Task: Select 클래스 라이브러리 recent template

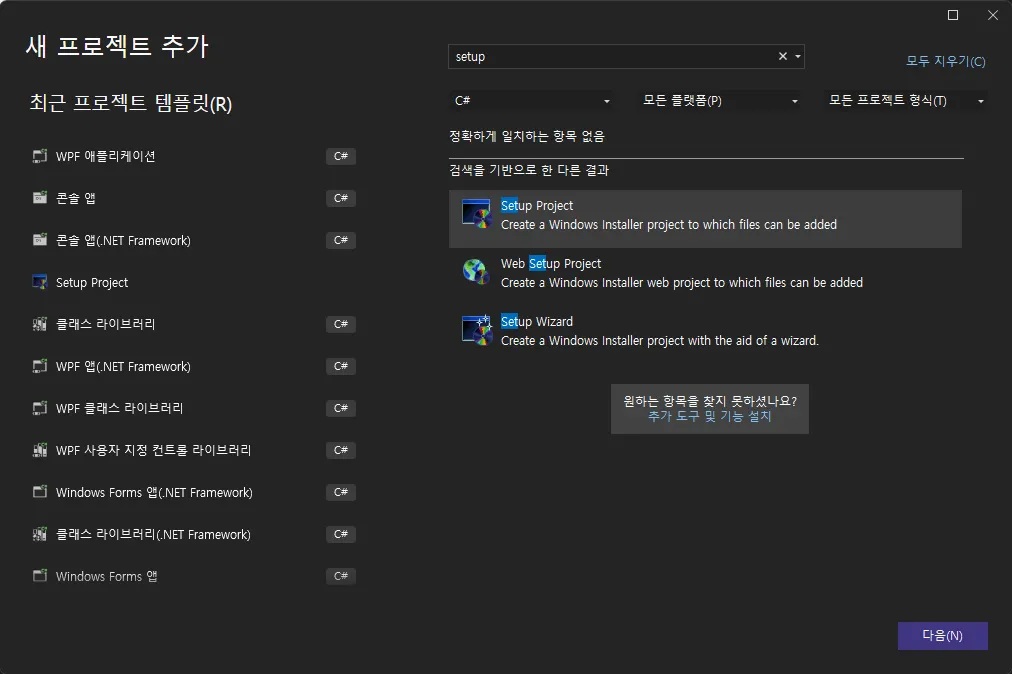Action: 194,324
